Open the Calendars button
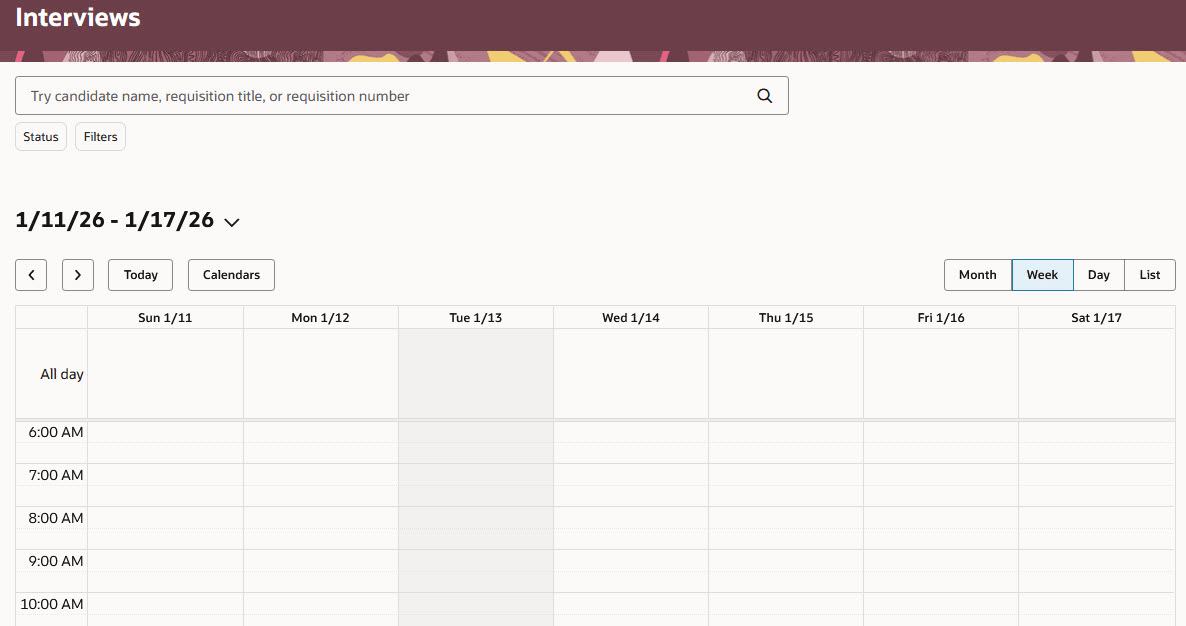1186x626 pixels. 231,275
